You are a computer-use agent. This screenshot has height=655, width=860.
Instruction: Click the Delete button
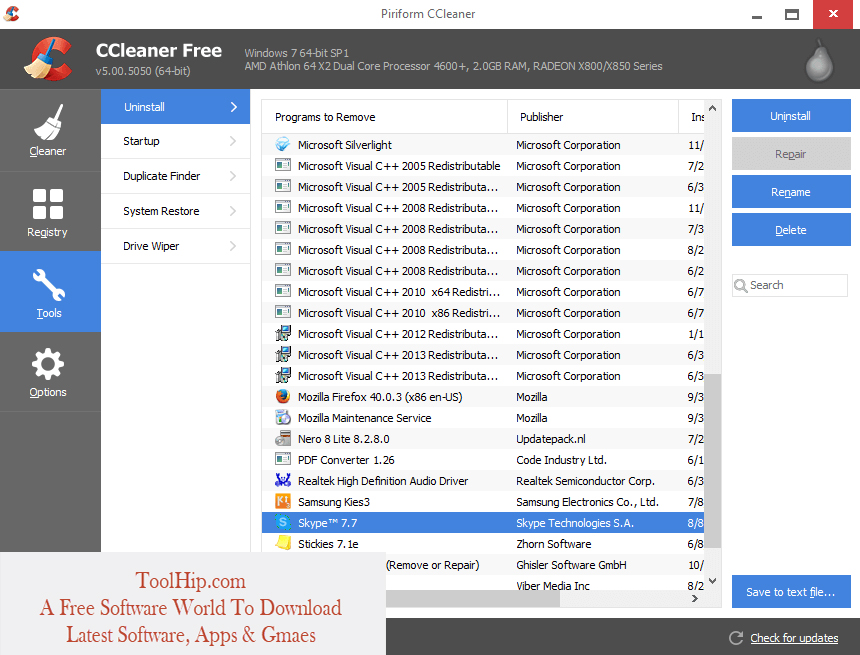(791, 230)
